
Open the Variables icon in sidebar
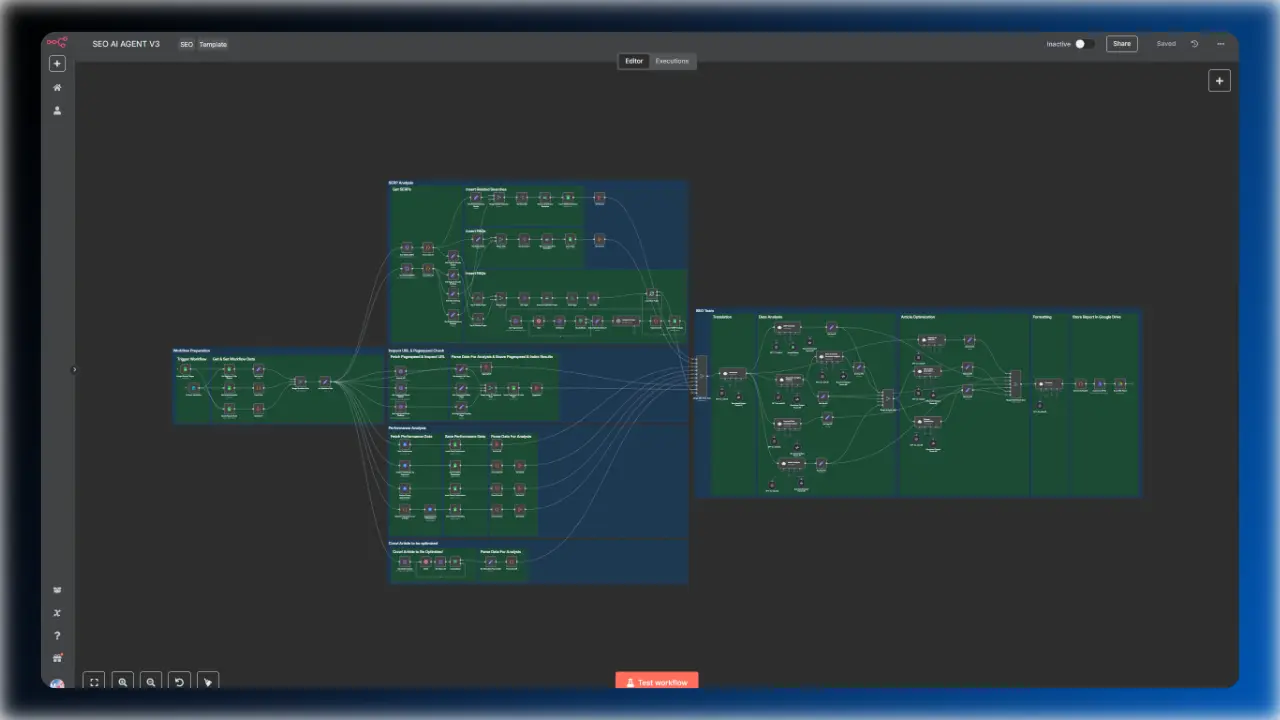pos(57,613)
